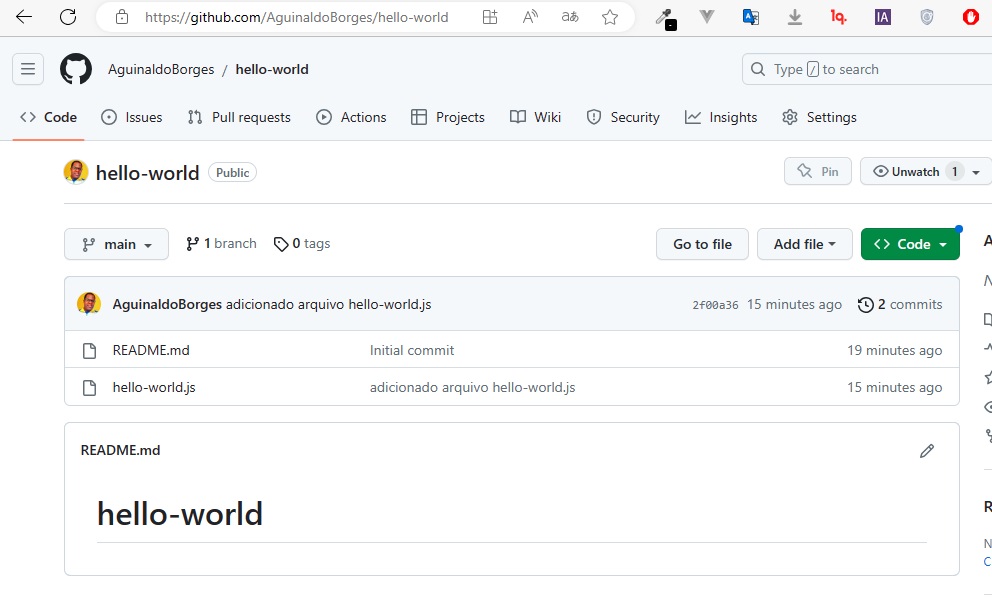
Task: Open the Issues tab
Action: pos(132,117)
